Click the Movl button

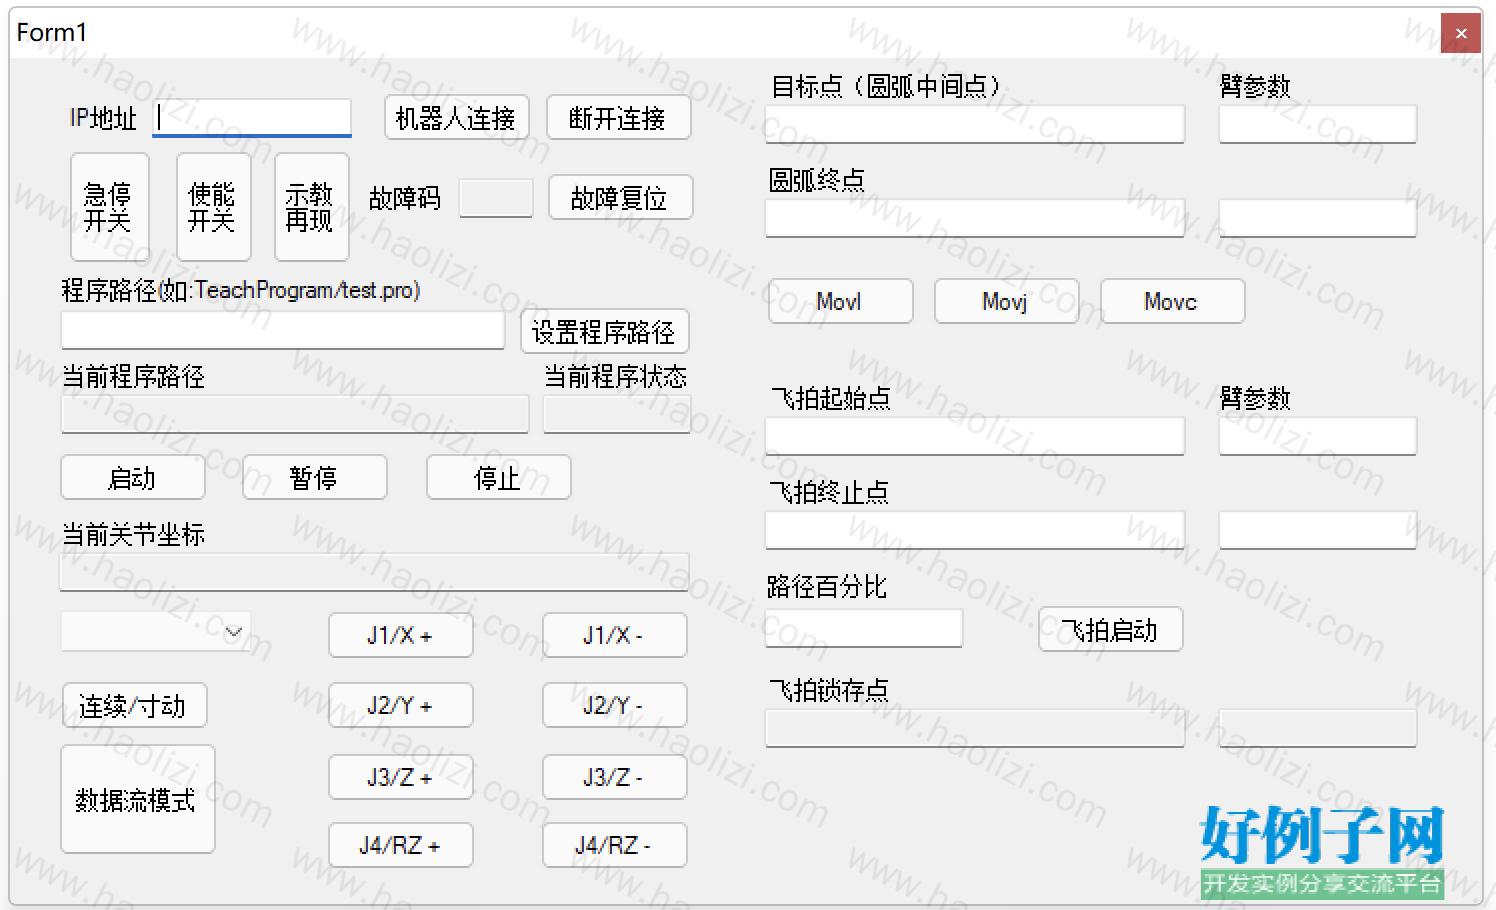[840, 301]
